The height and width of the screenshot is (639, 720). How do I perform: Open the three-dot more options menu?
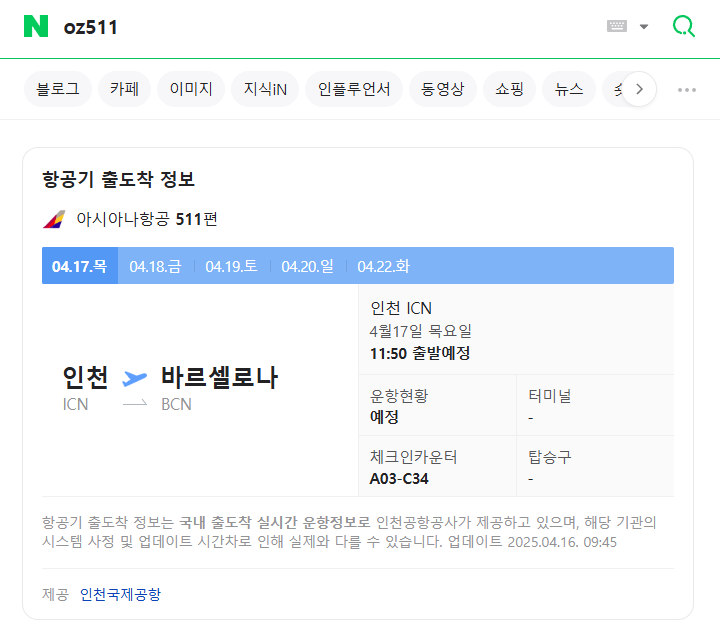pos(687,90)
